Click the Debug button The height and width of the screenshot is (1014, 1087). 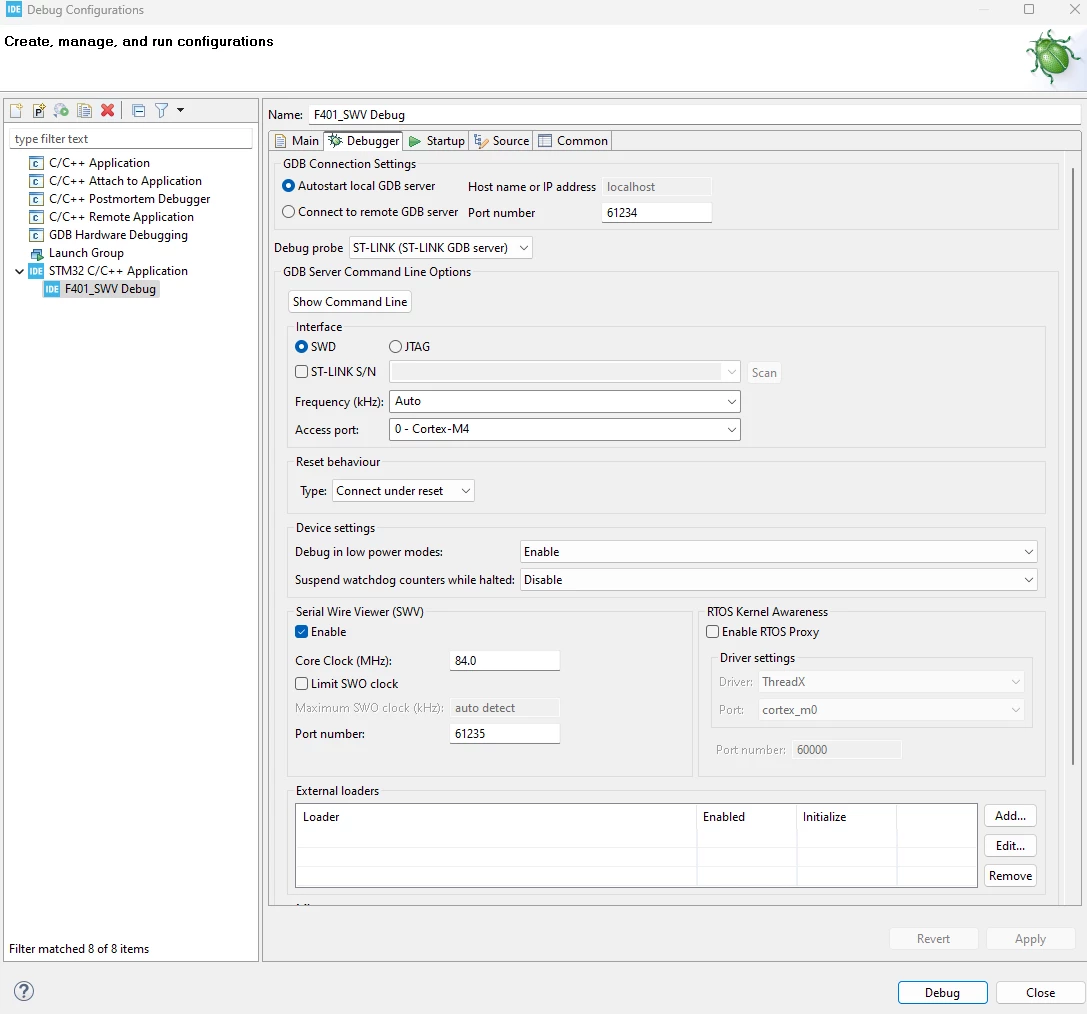click(x=942, y=993)
